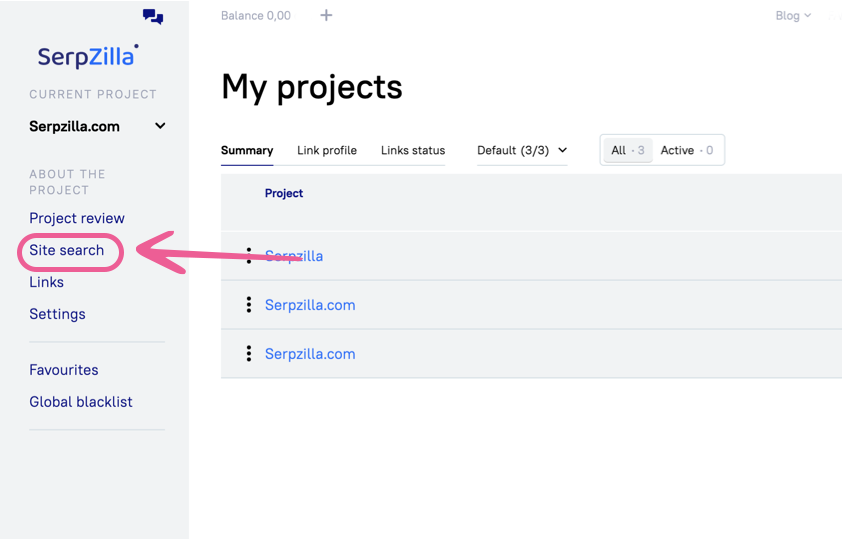Click the Project column header
This screenshot has height=539, width=843.
[x=284, y=193]
